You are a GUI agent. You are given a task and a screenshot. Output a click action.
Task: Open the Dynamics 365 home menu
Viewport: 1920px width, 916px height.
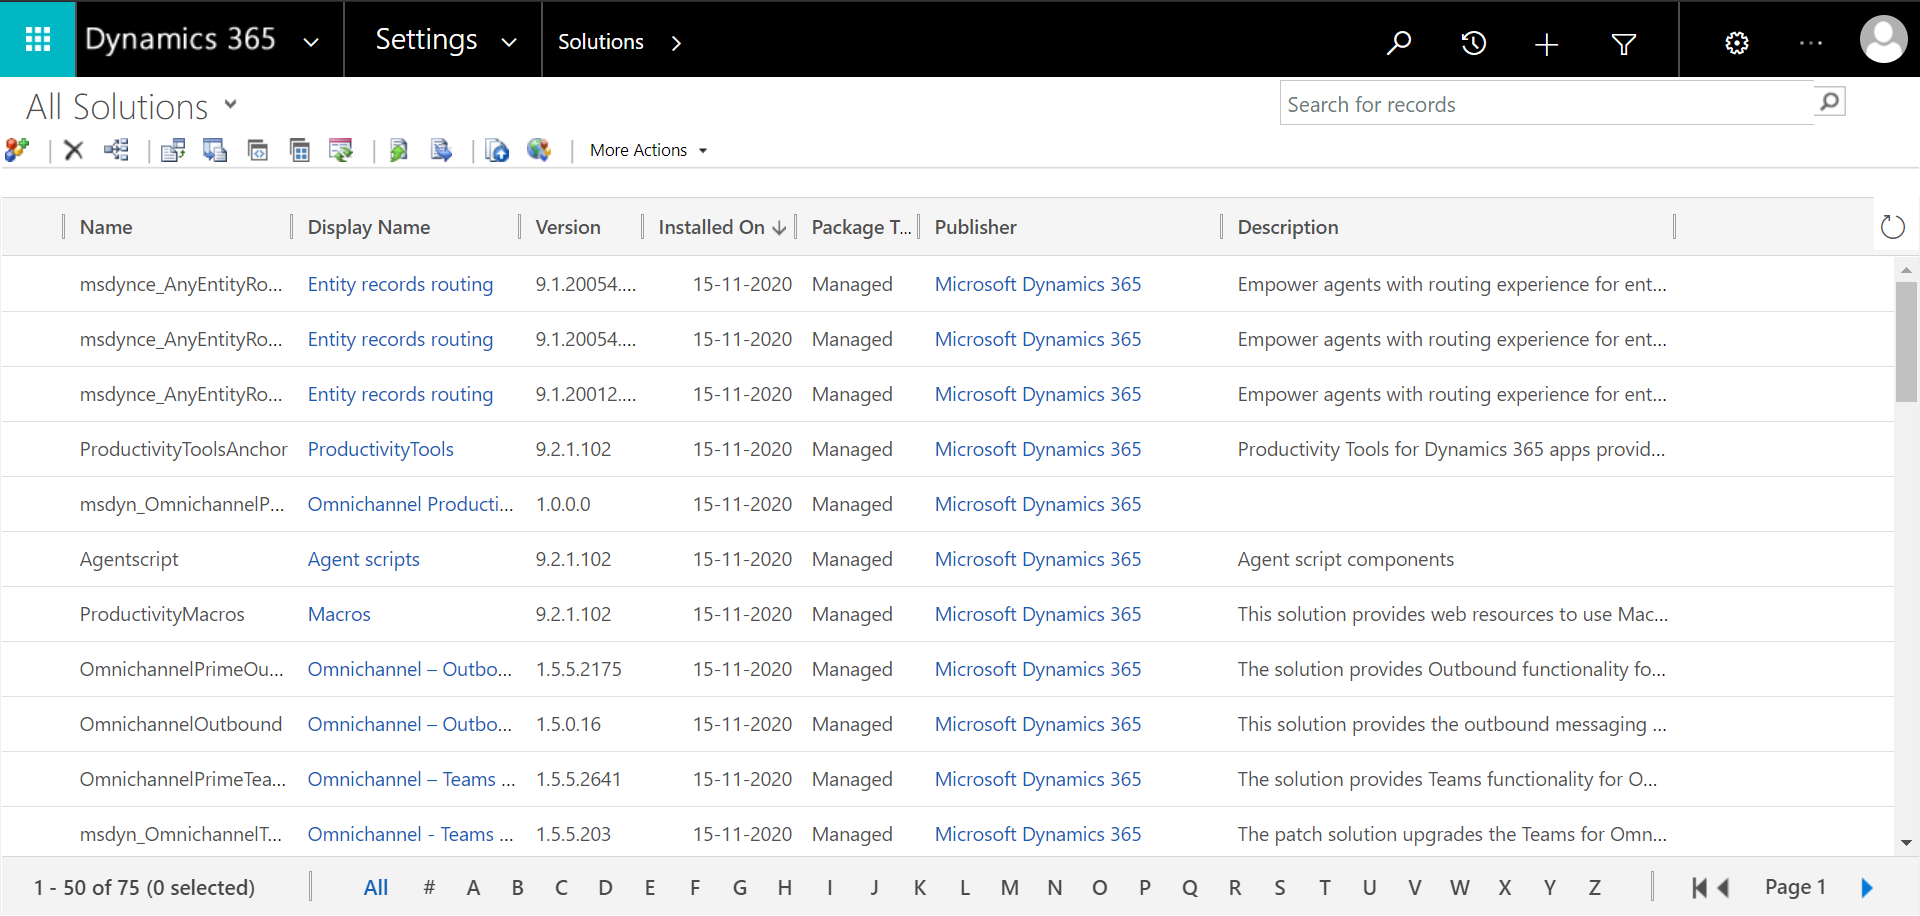[x=180, y=40]
